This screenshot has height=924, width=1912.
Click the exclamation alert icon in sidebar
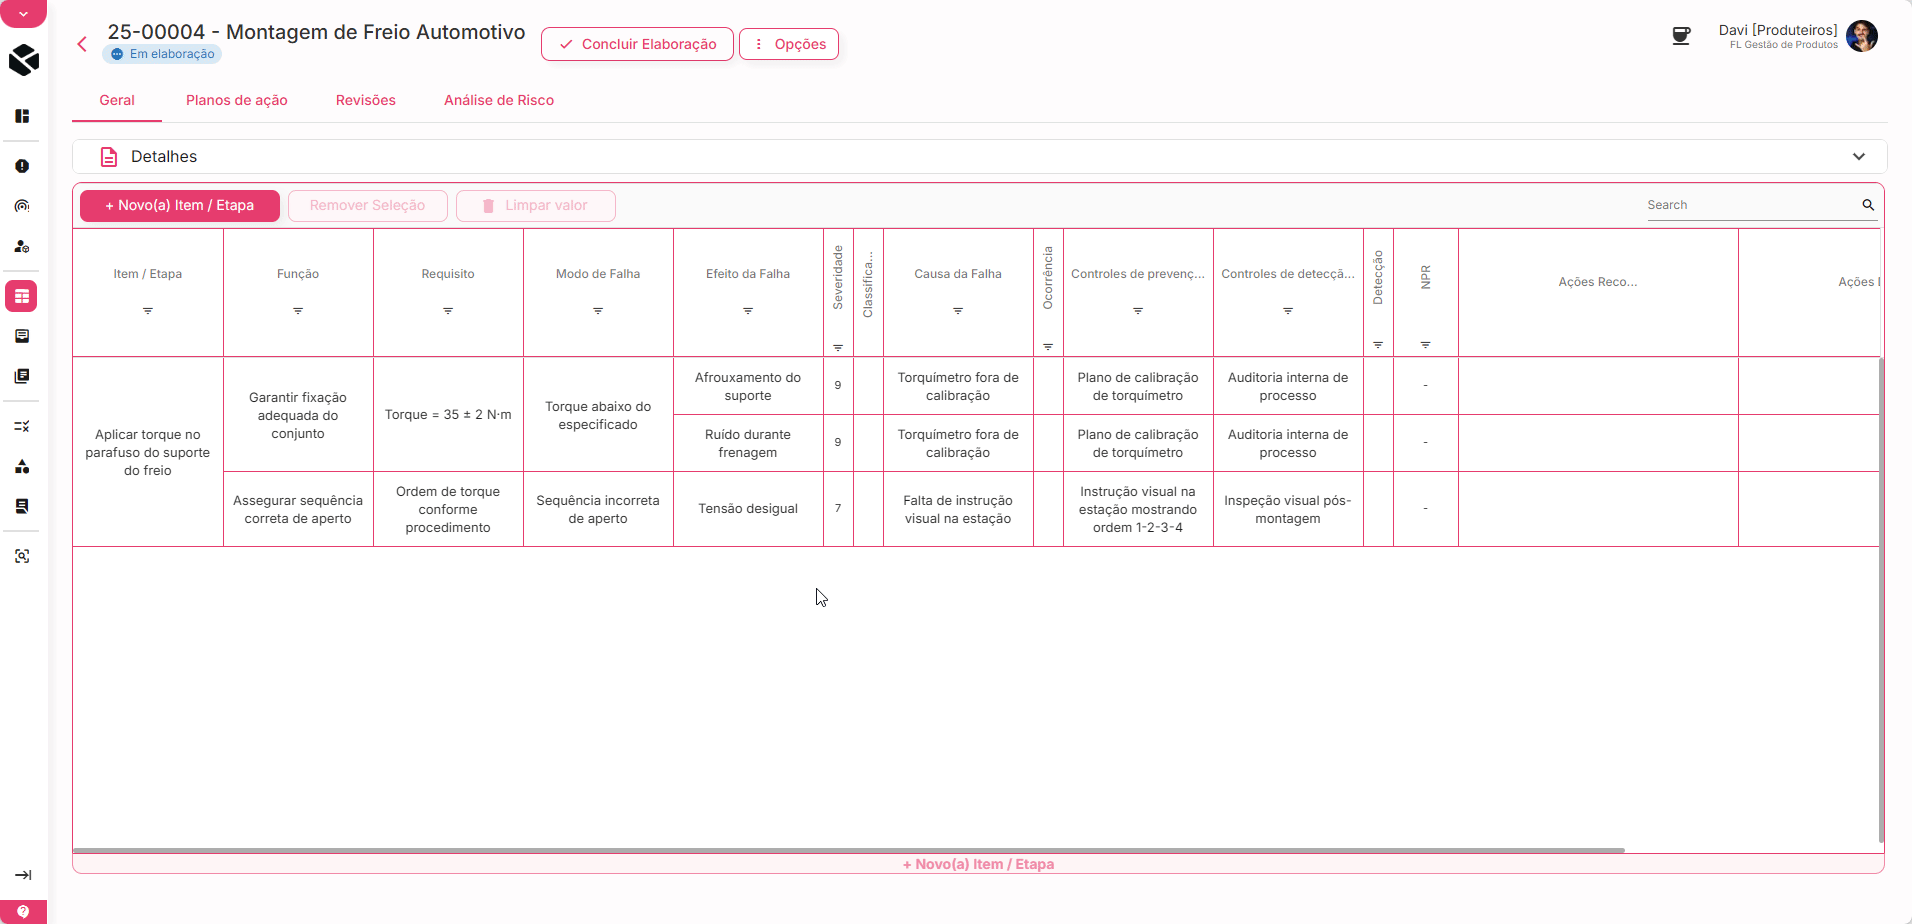[22, 166]
